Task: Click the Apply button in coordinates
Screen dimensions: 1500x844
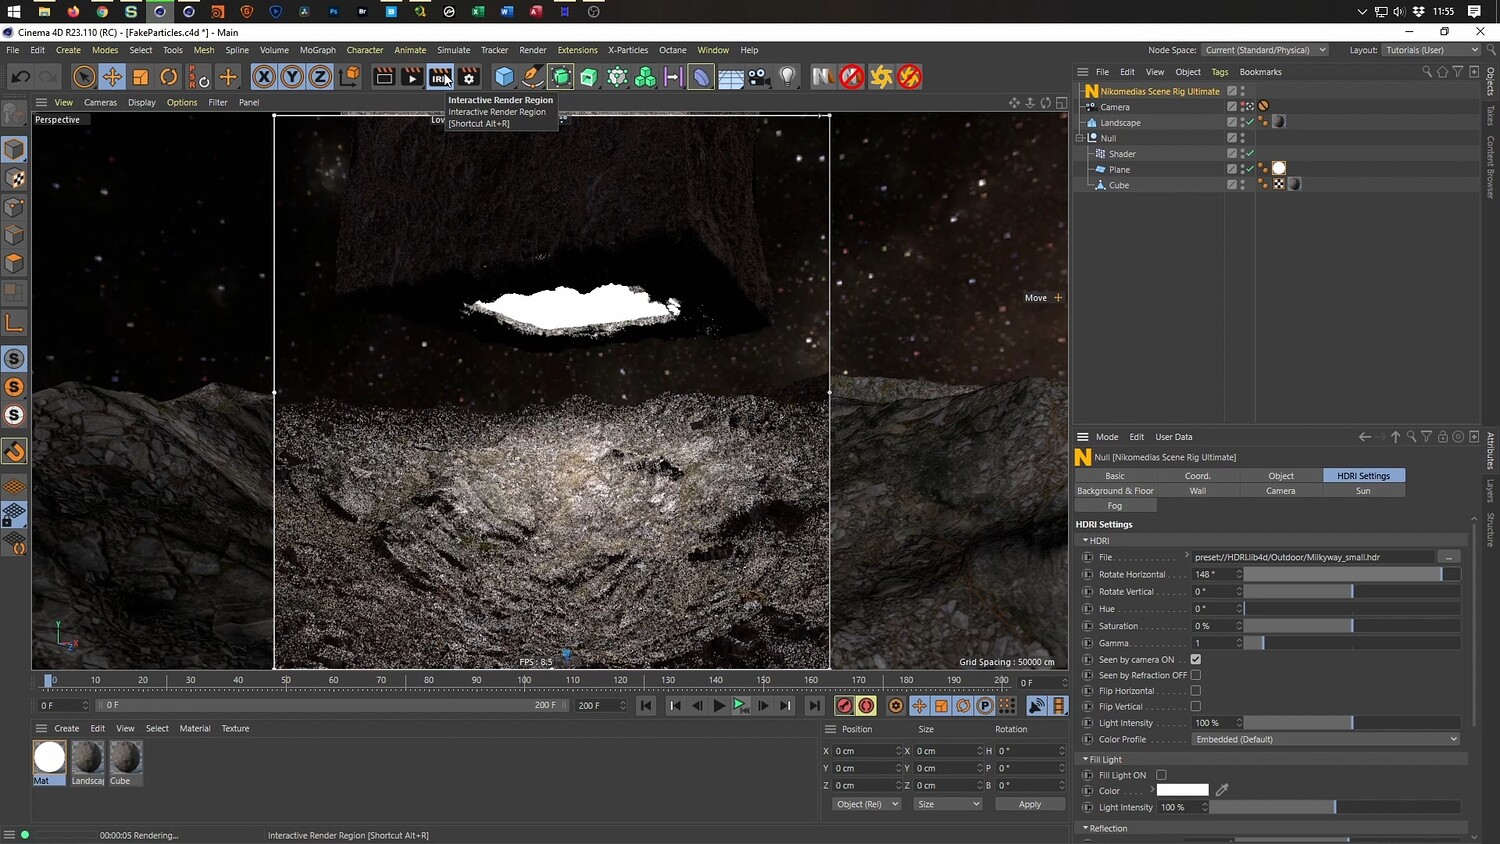Action: coord(1029,804)
